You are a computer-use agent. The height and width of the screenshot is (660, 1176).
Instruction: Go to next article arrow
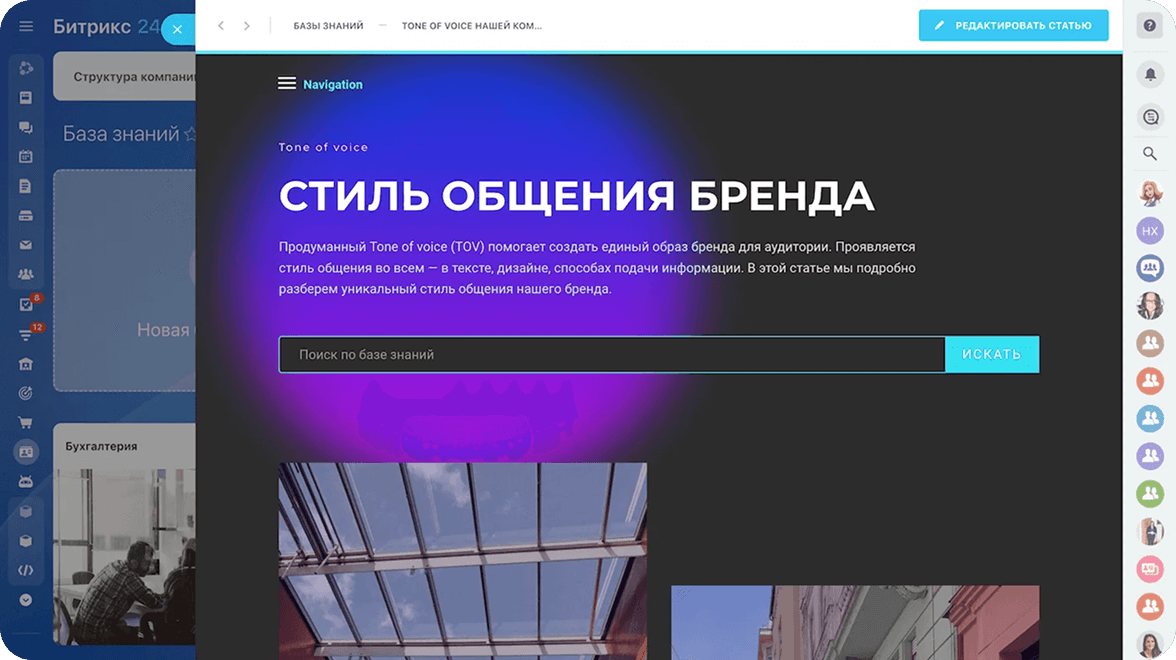(x=247, y=26)
